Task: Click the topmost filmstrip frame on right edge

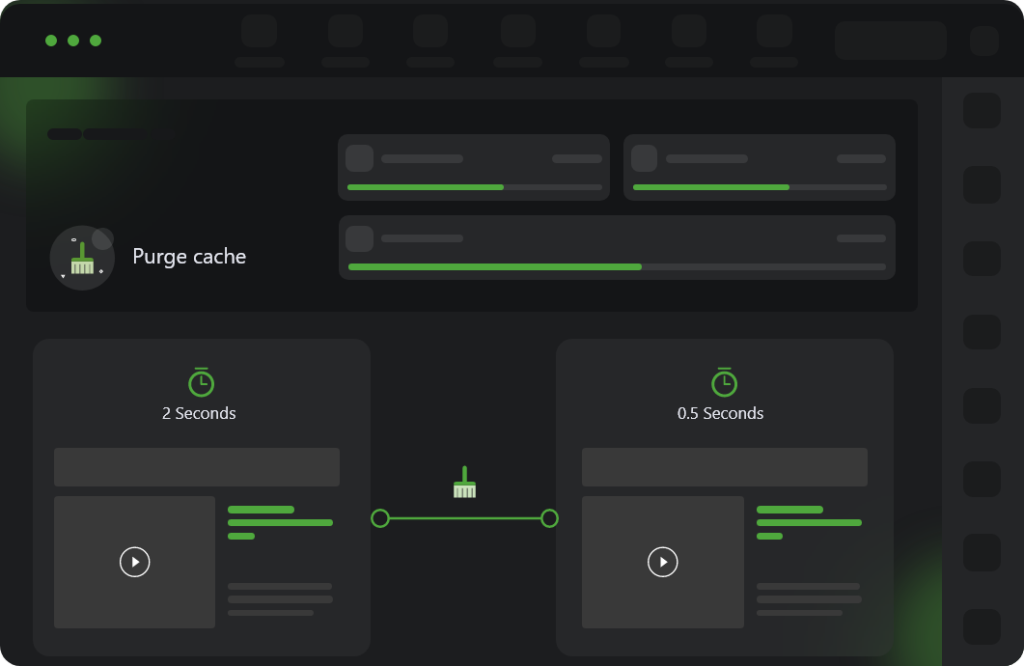Action: pyautogui.click(x=982, y=110)
